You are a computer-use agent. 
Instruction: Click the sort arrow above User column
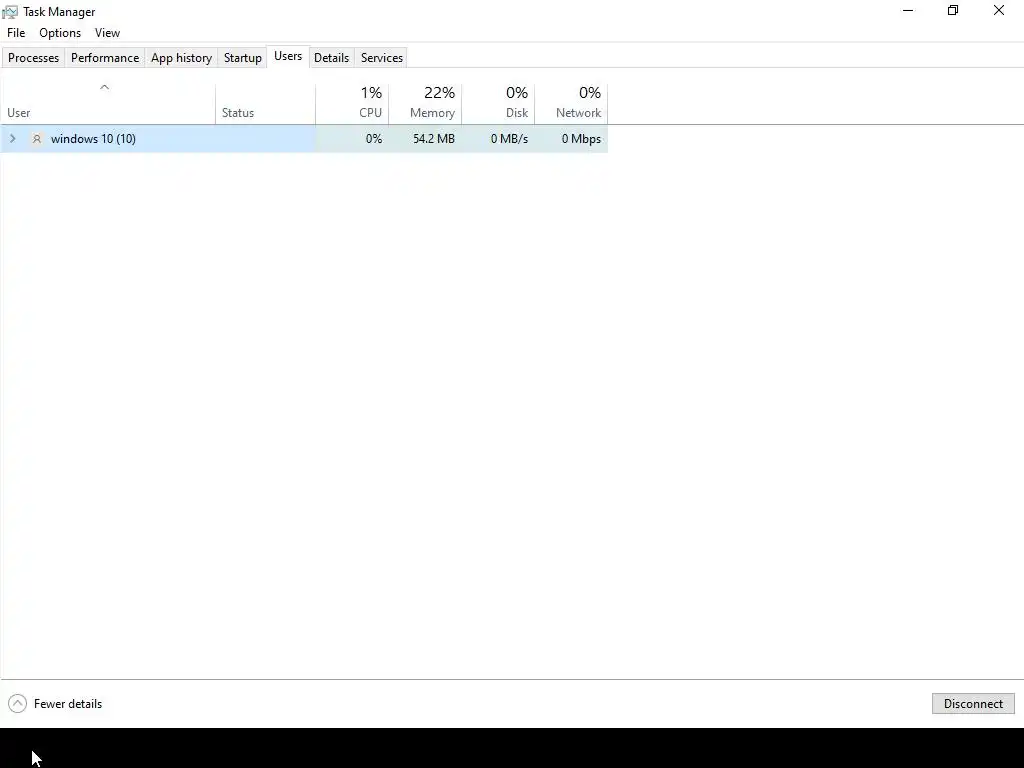click(x=104, y=87)
